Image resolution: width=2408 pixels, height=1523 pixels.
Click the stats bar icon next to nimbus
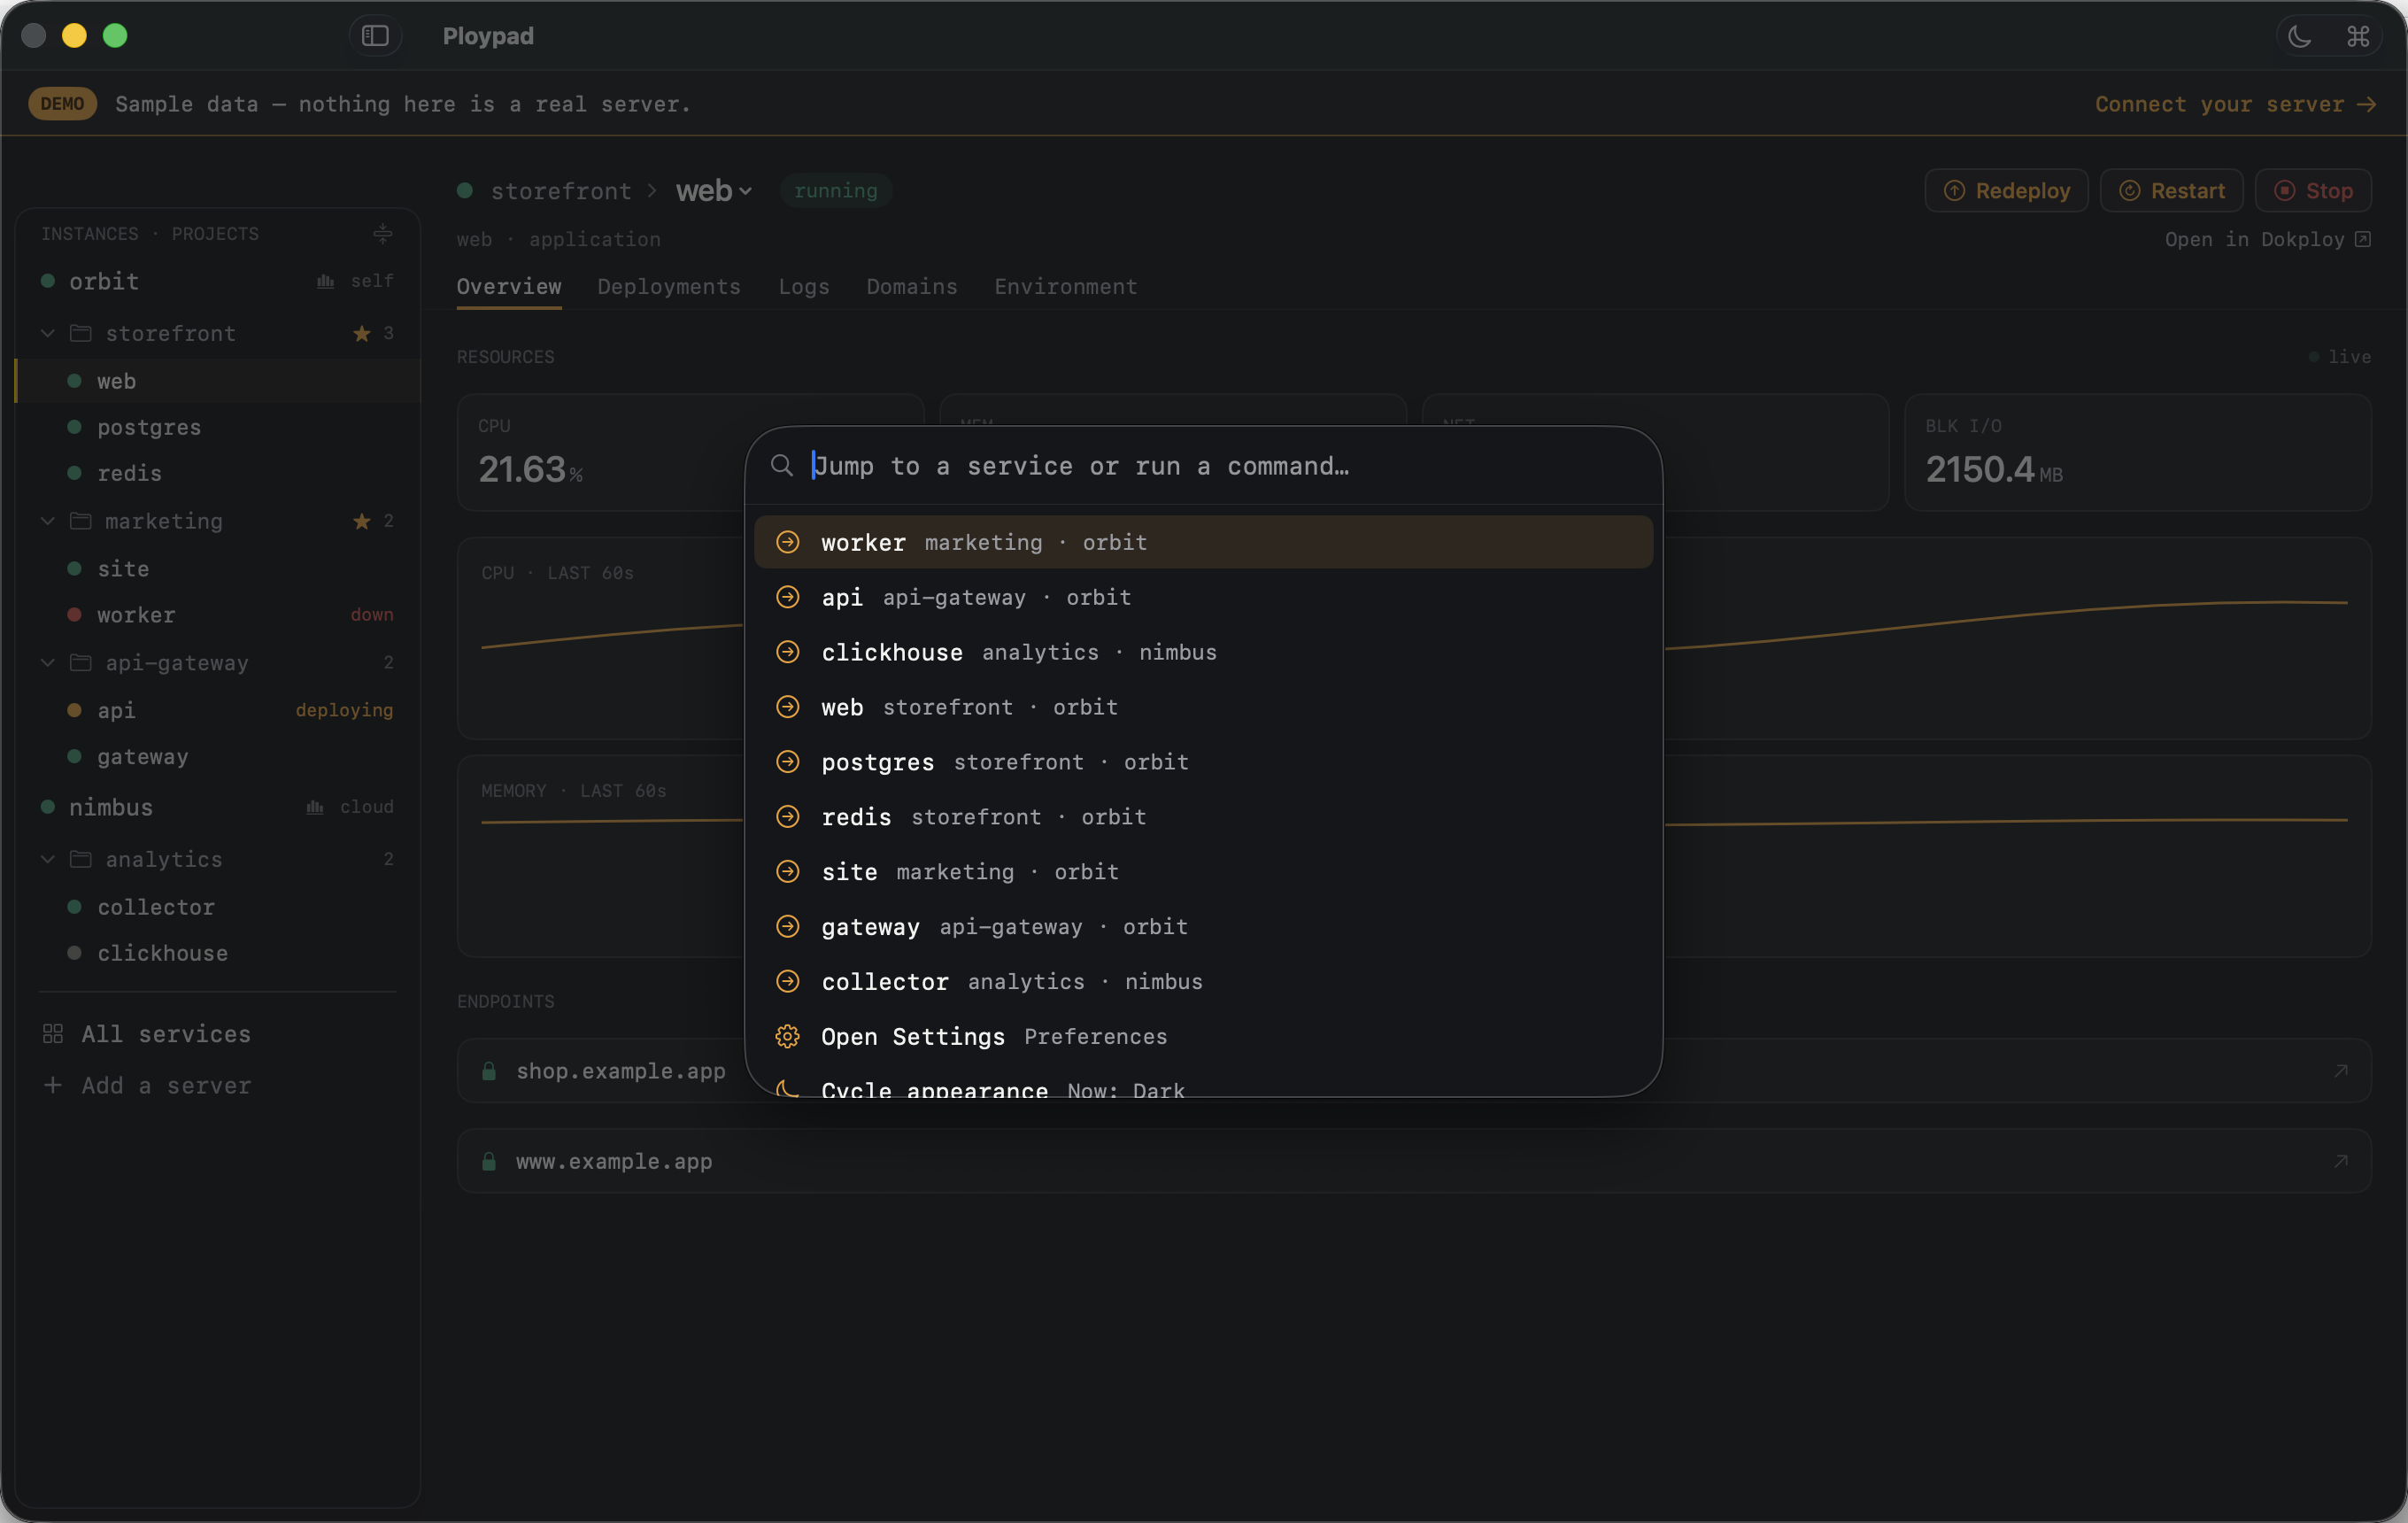point(315,807)
